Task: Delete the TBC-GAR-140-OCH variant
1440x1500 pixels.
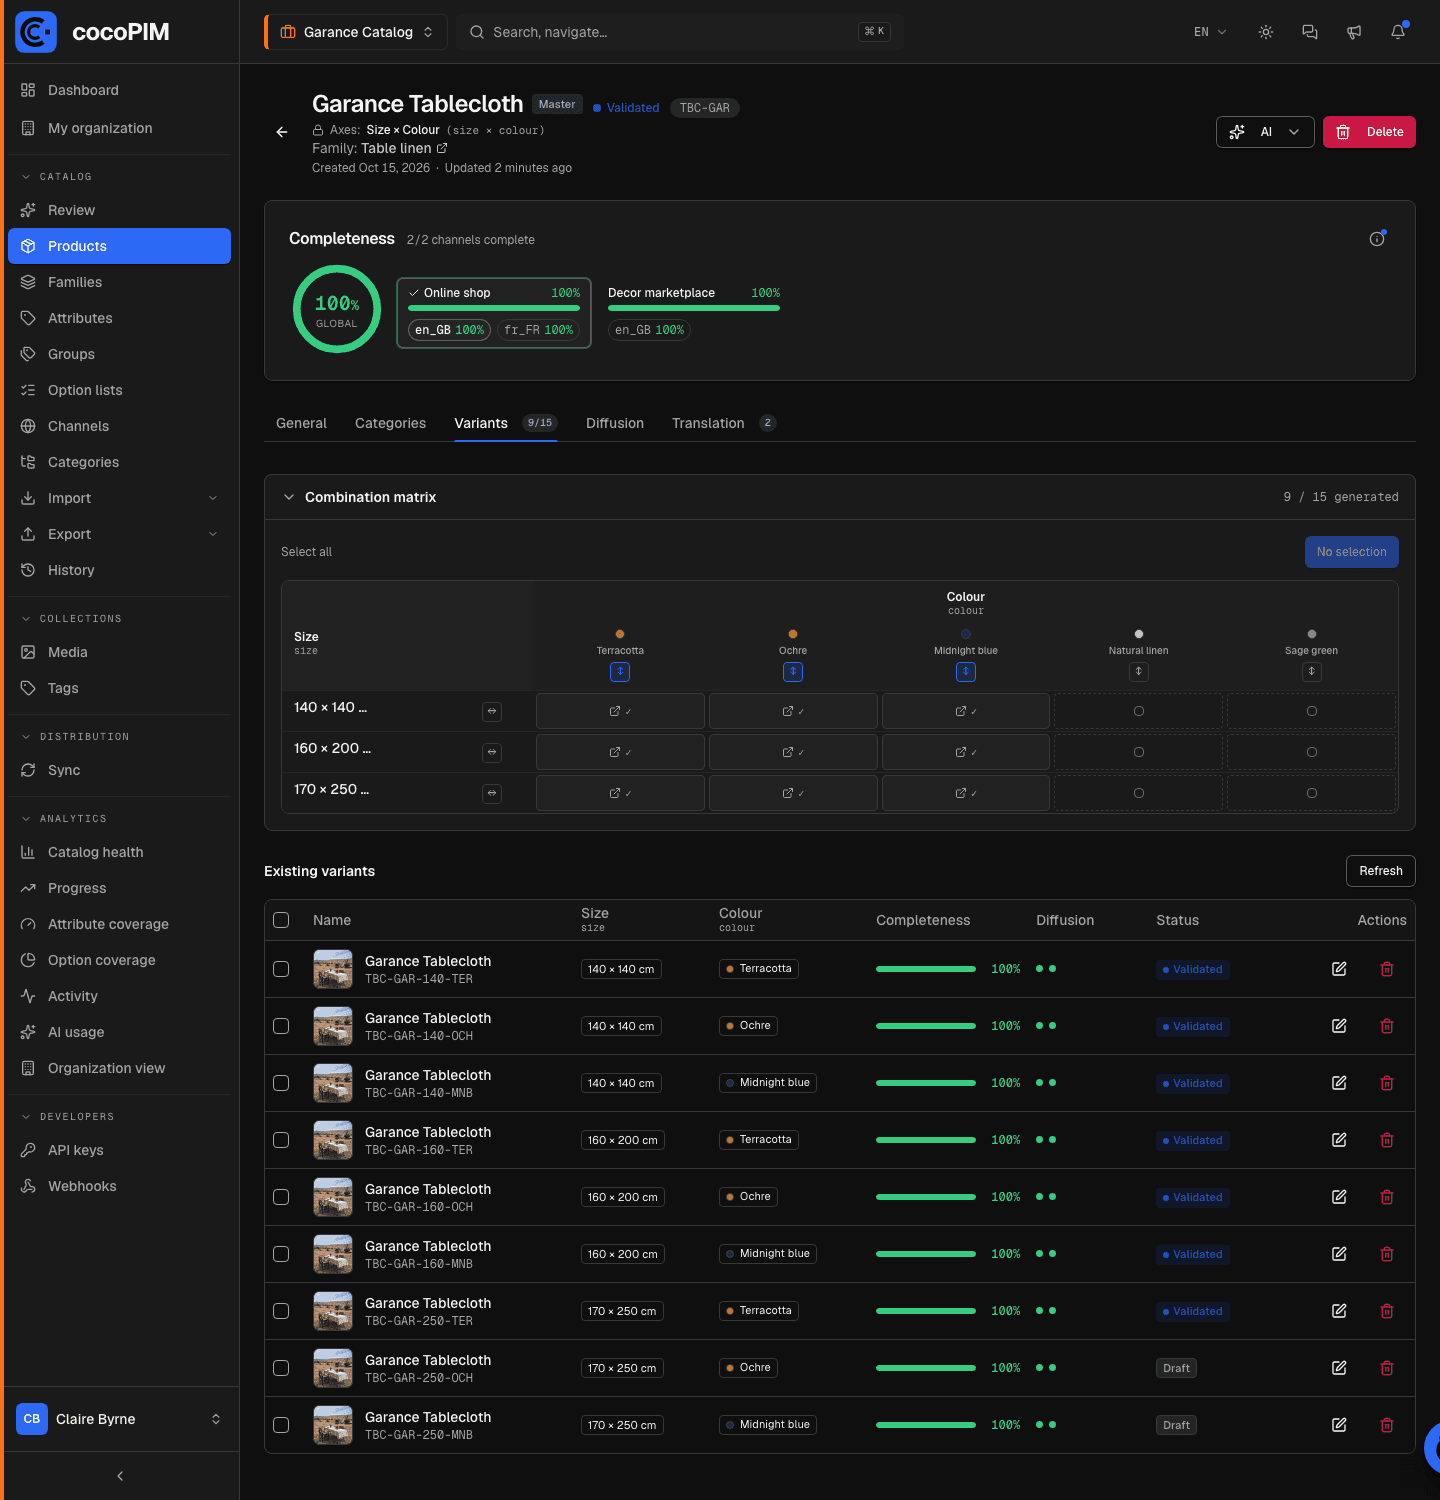Action: click(1387, 1026)
